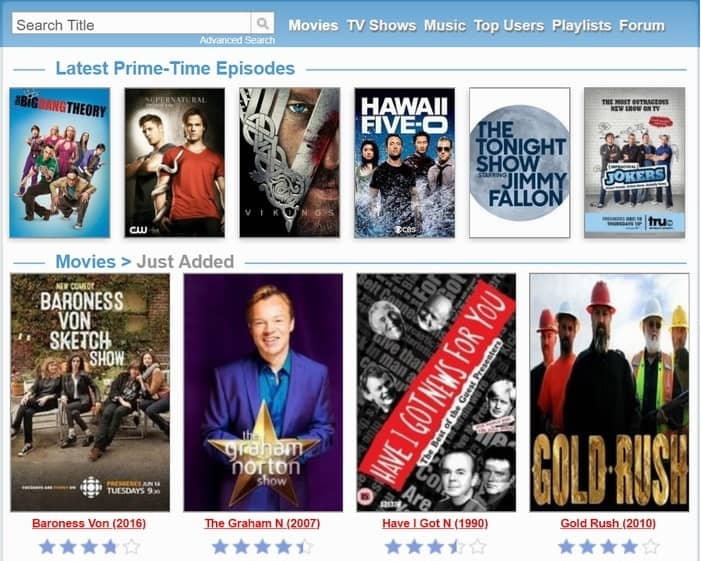This screenshot has height=561, width=702.
Task: Focus the Search Title input field
Action: tap(132, 23)
